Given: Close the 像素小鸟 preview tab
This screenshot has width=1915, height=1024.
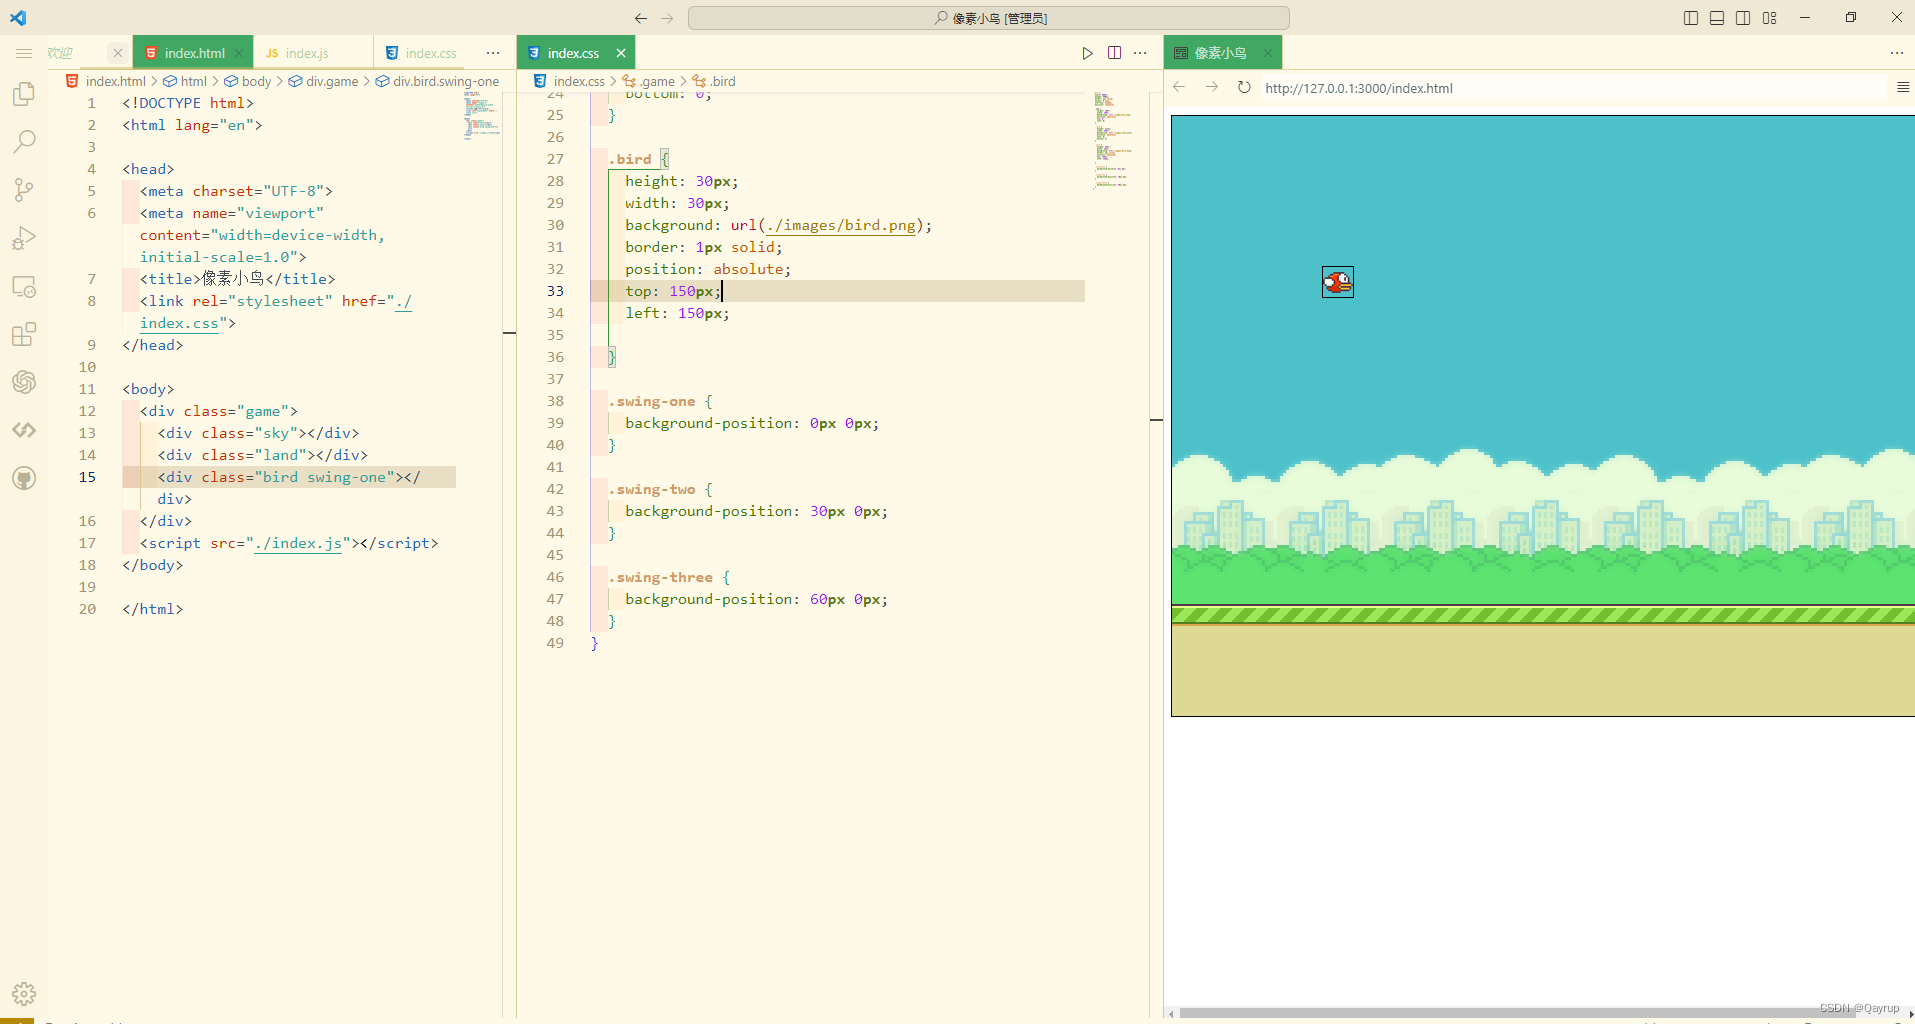Looking at the screenshot, I should click(x=1268, y=53).
